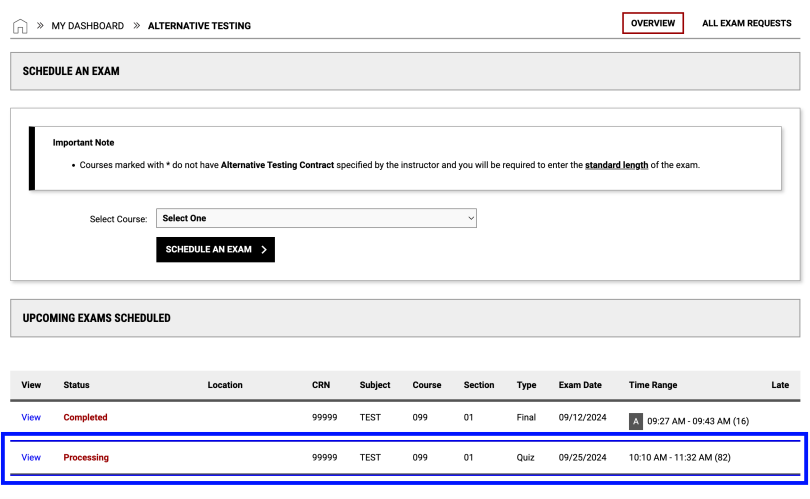Click the Location column header
The image size is (810, 499).
(225, 385)
